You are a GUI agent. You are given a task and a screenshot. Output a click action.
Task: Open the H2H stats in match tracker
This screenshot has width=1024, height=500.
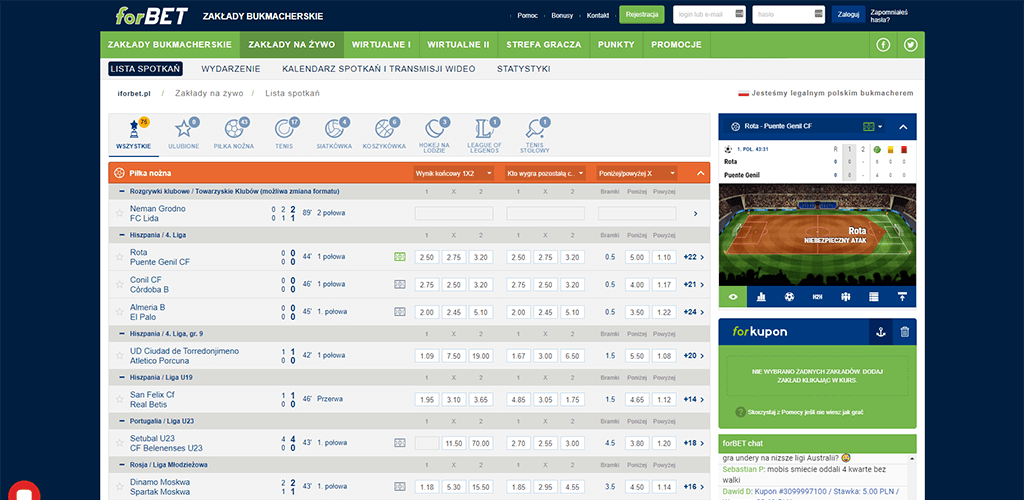click(x=817, y=297)
